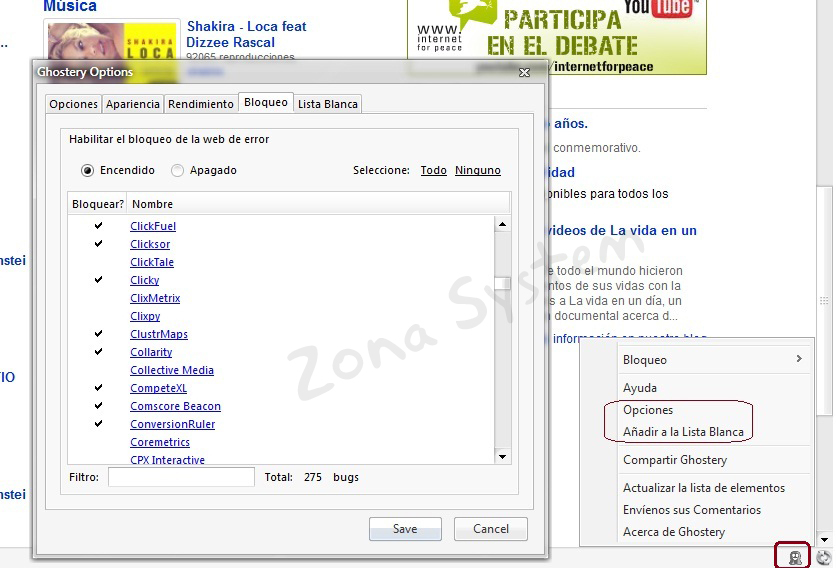836x568 pixels.
Task: Uncheck the ConversionRuler block checkmark
Action: point(99,423)
